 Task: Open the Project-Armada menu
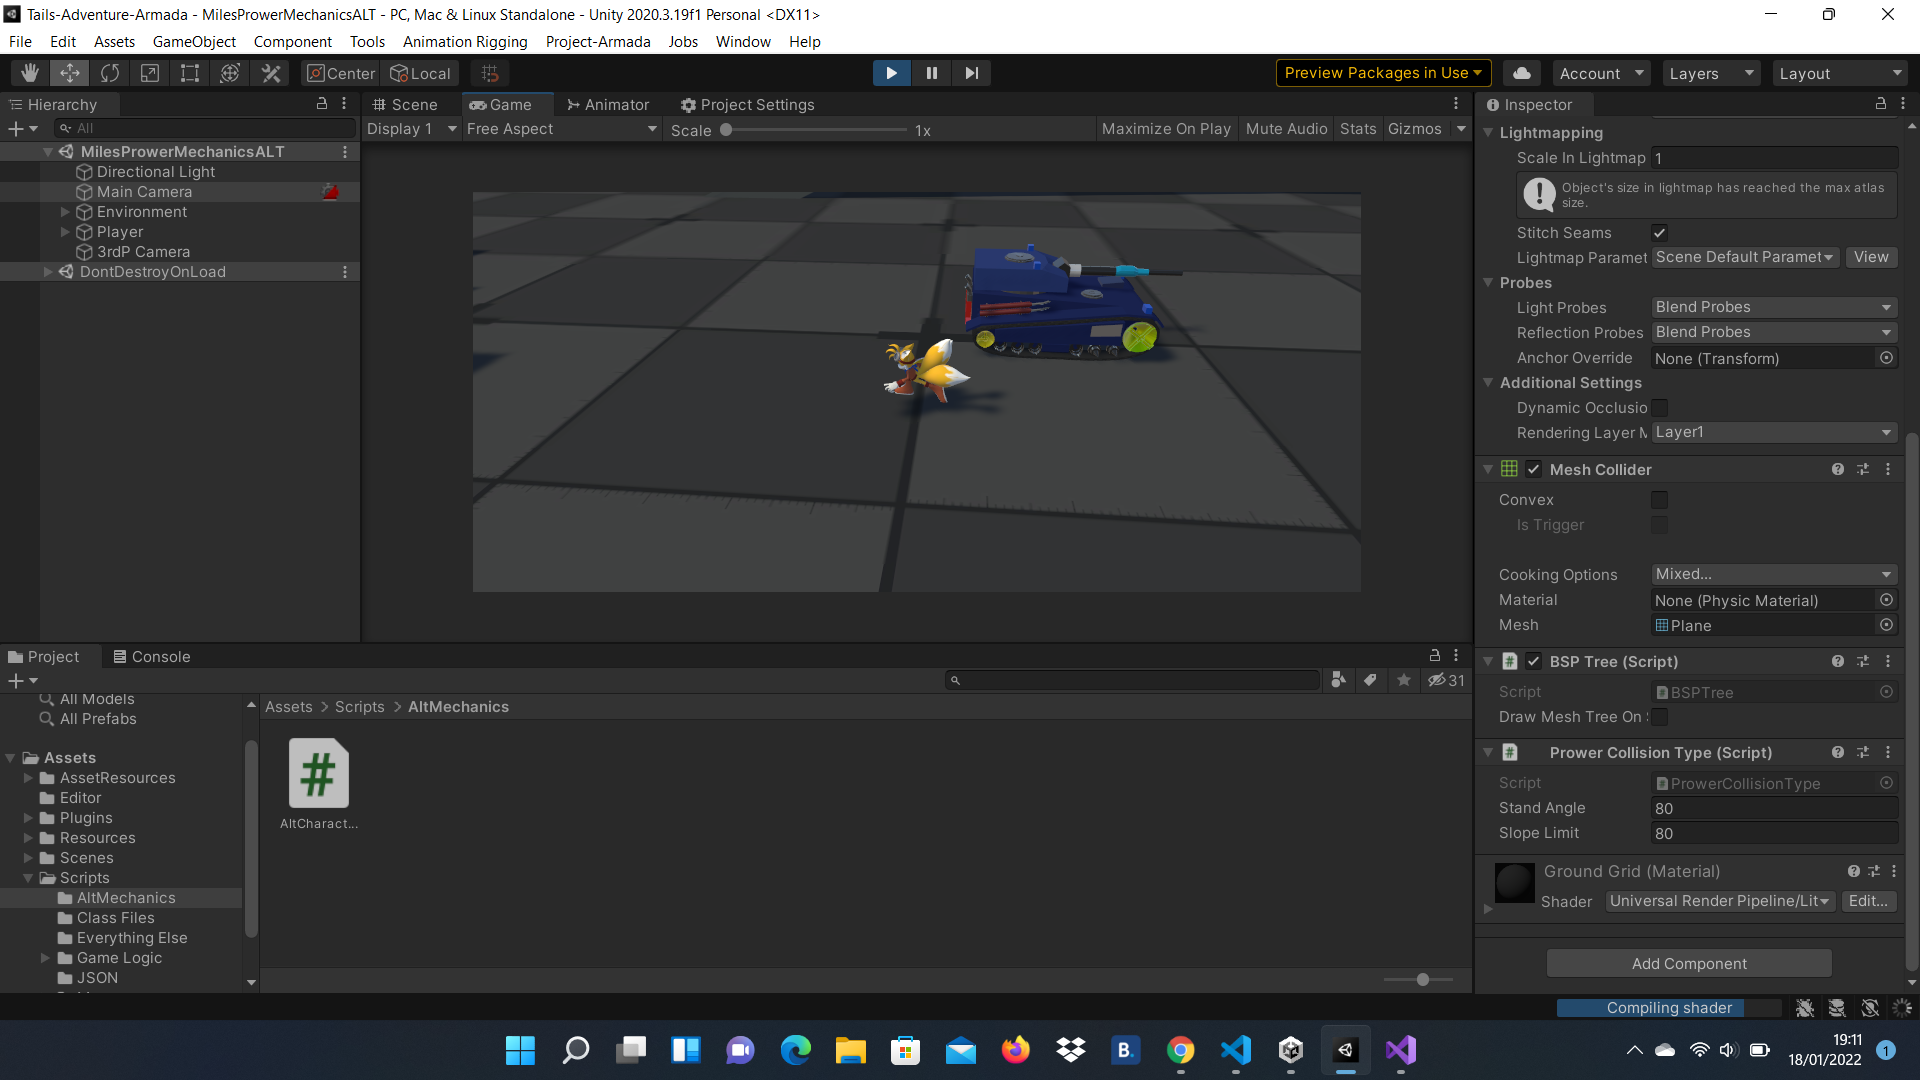coord(598,42)
